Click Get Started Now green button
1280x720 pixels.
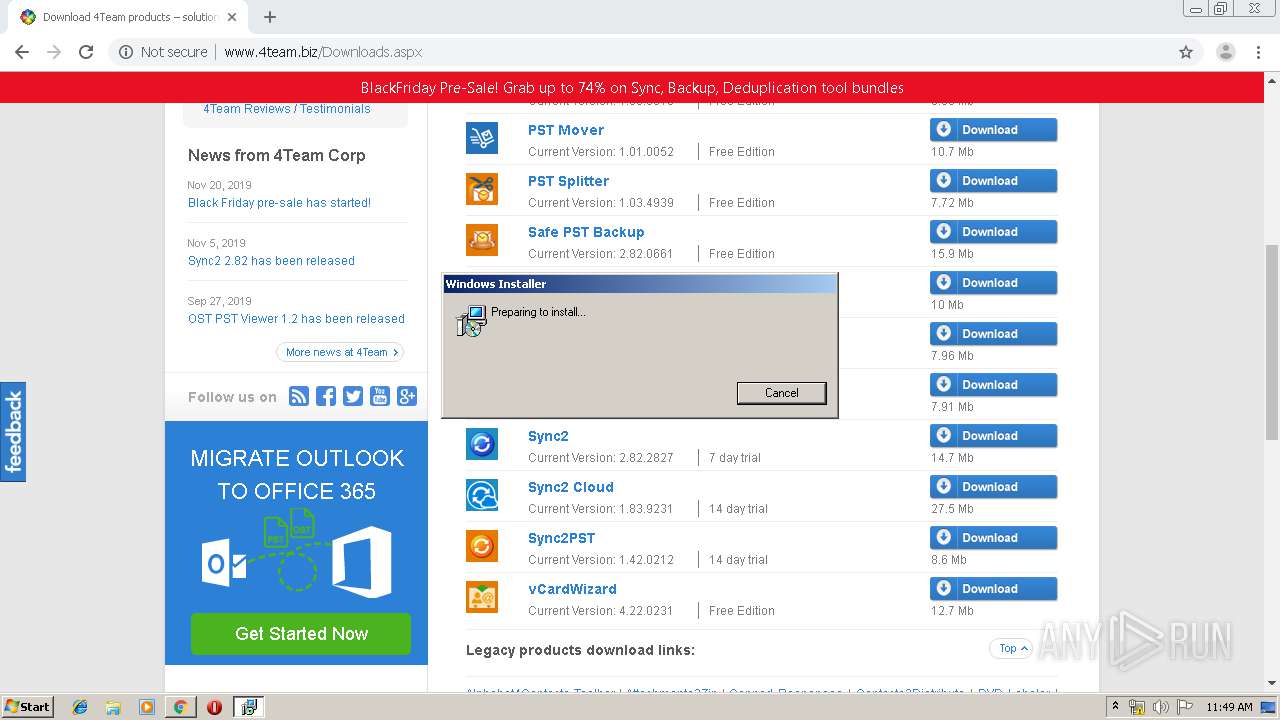301,634
